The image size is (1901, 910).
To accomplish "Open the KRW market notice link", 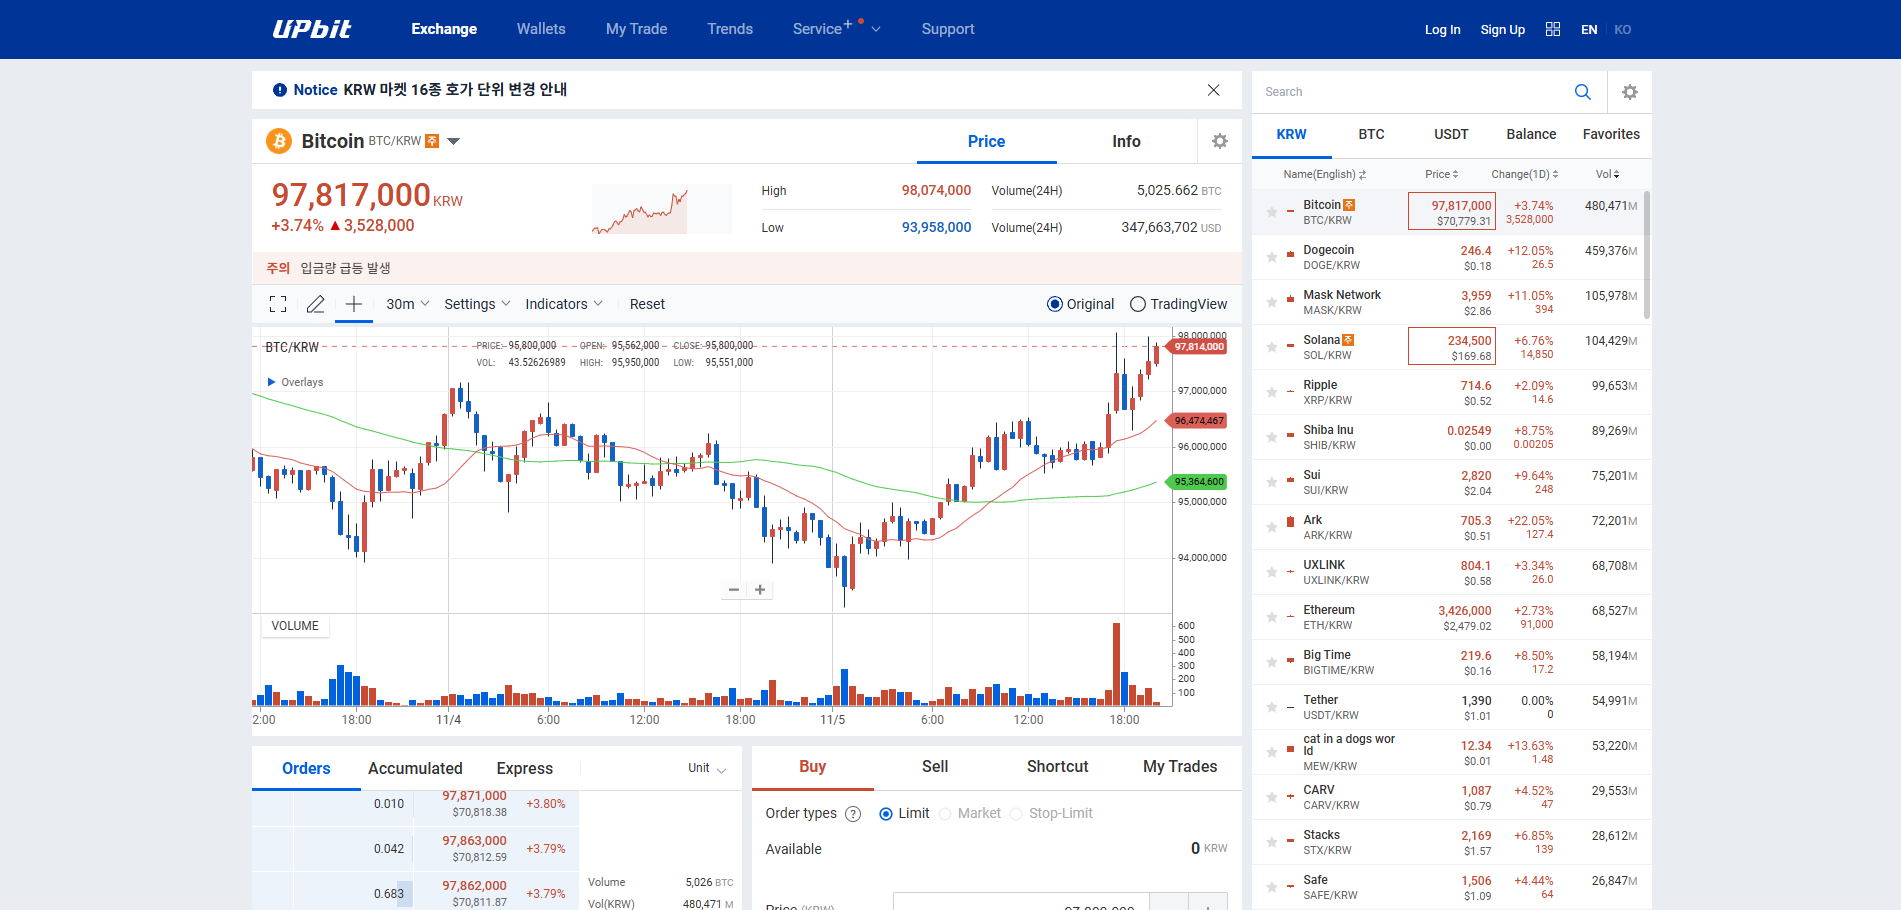I will point(455,90).
